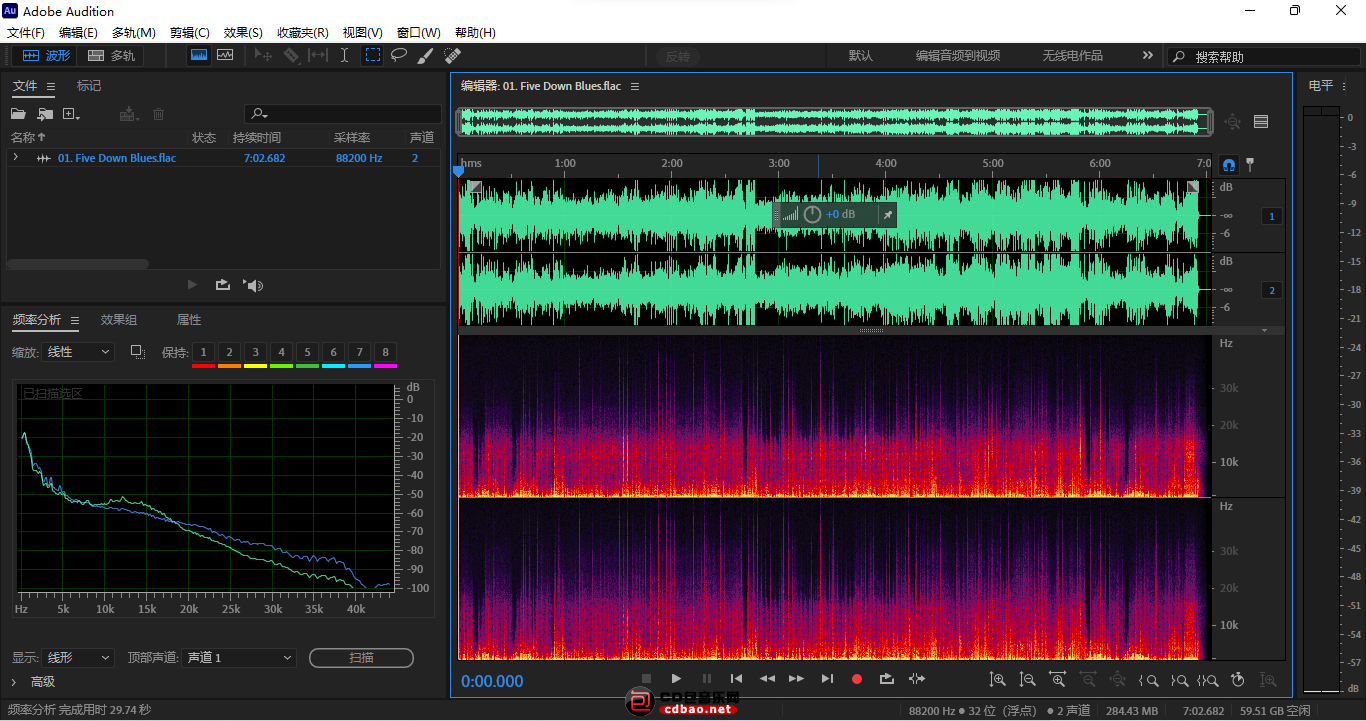This screenshot has height=721, width=1366.
Task: Open the 频率分析 panel menu icon
Action: pos(75,321)
